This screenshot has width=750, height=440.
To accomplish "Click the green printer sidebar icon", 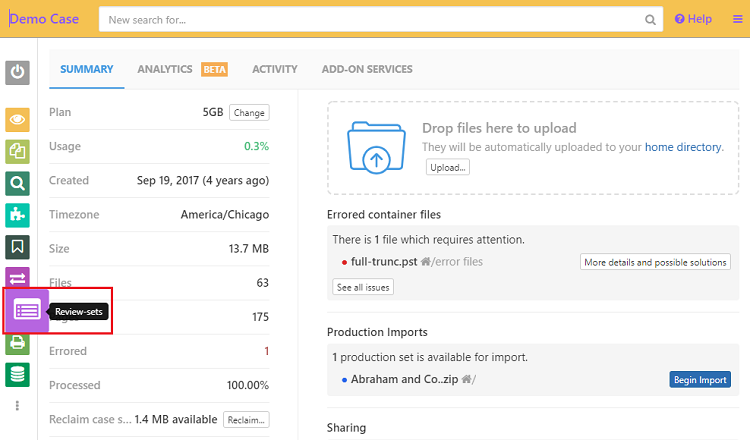I will click(x=18, y=343).
